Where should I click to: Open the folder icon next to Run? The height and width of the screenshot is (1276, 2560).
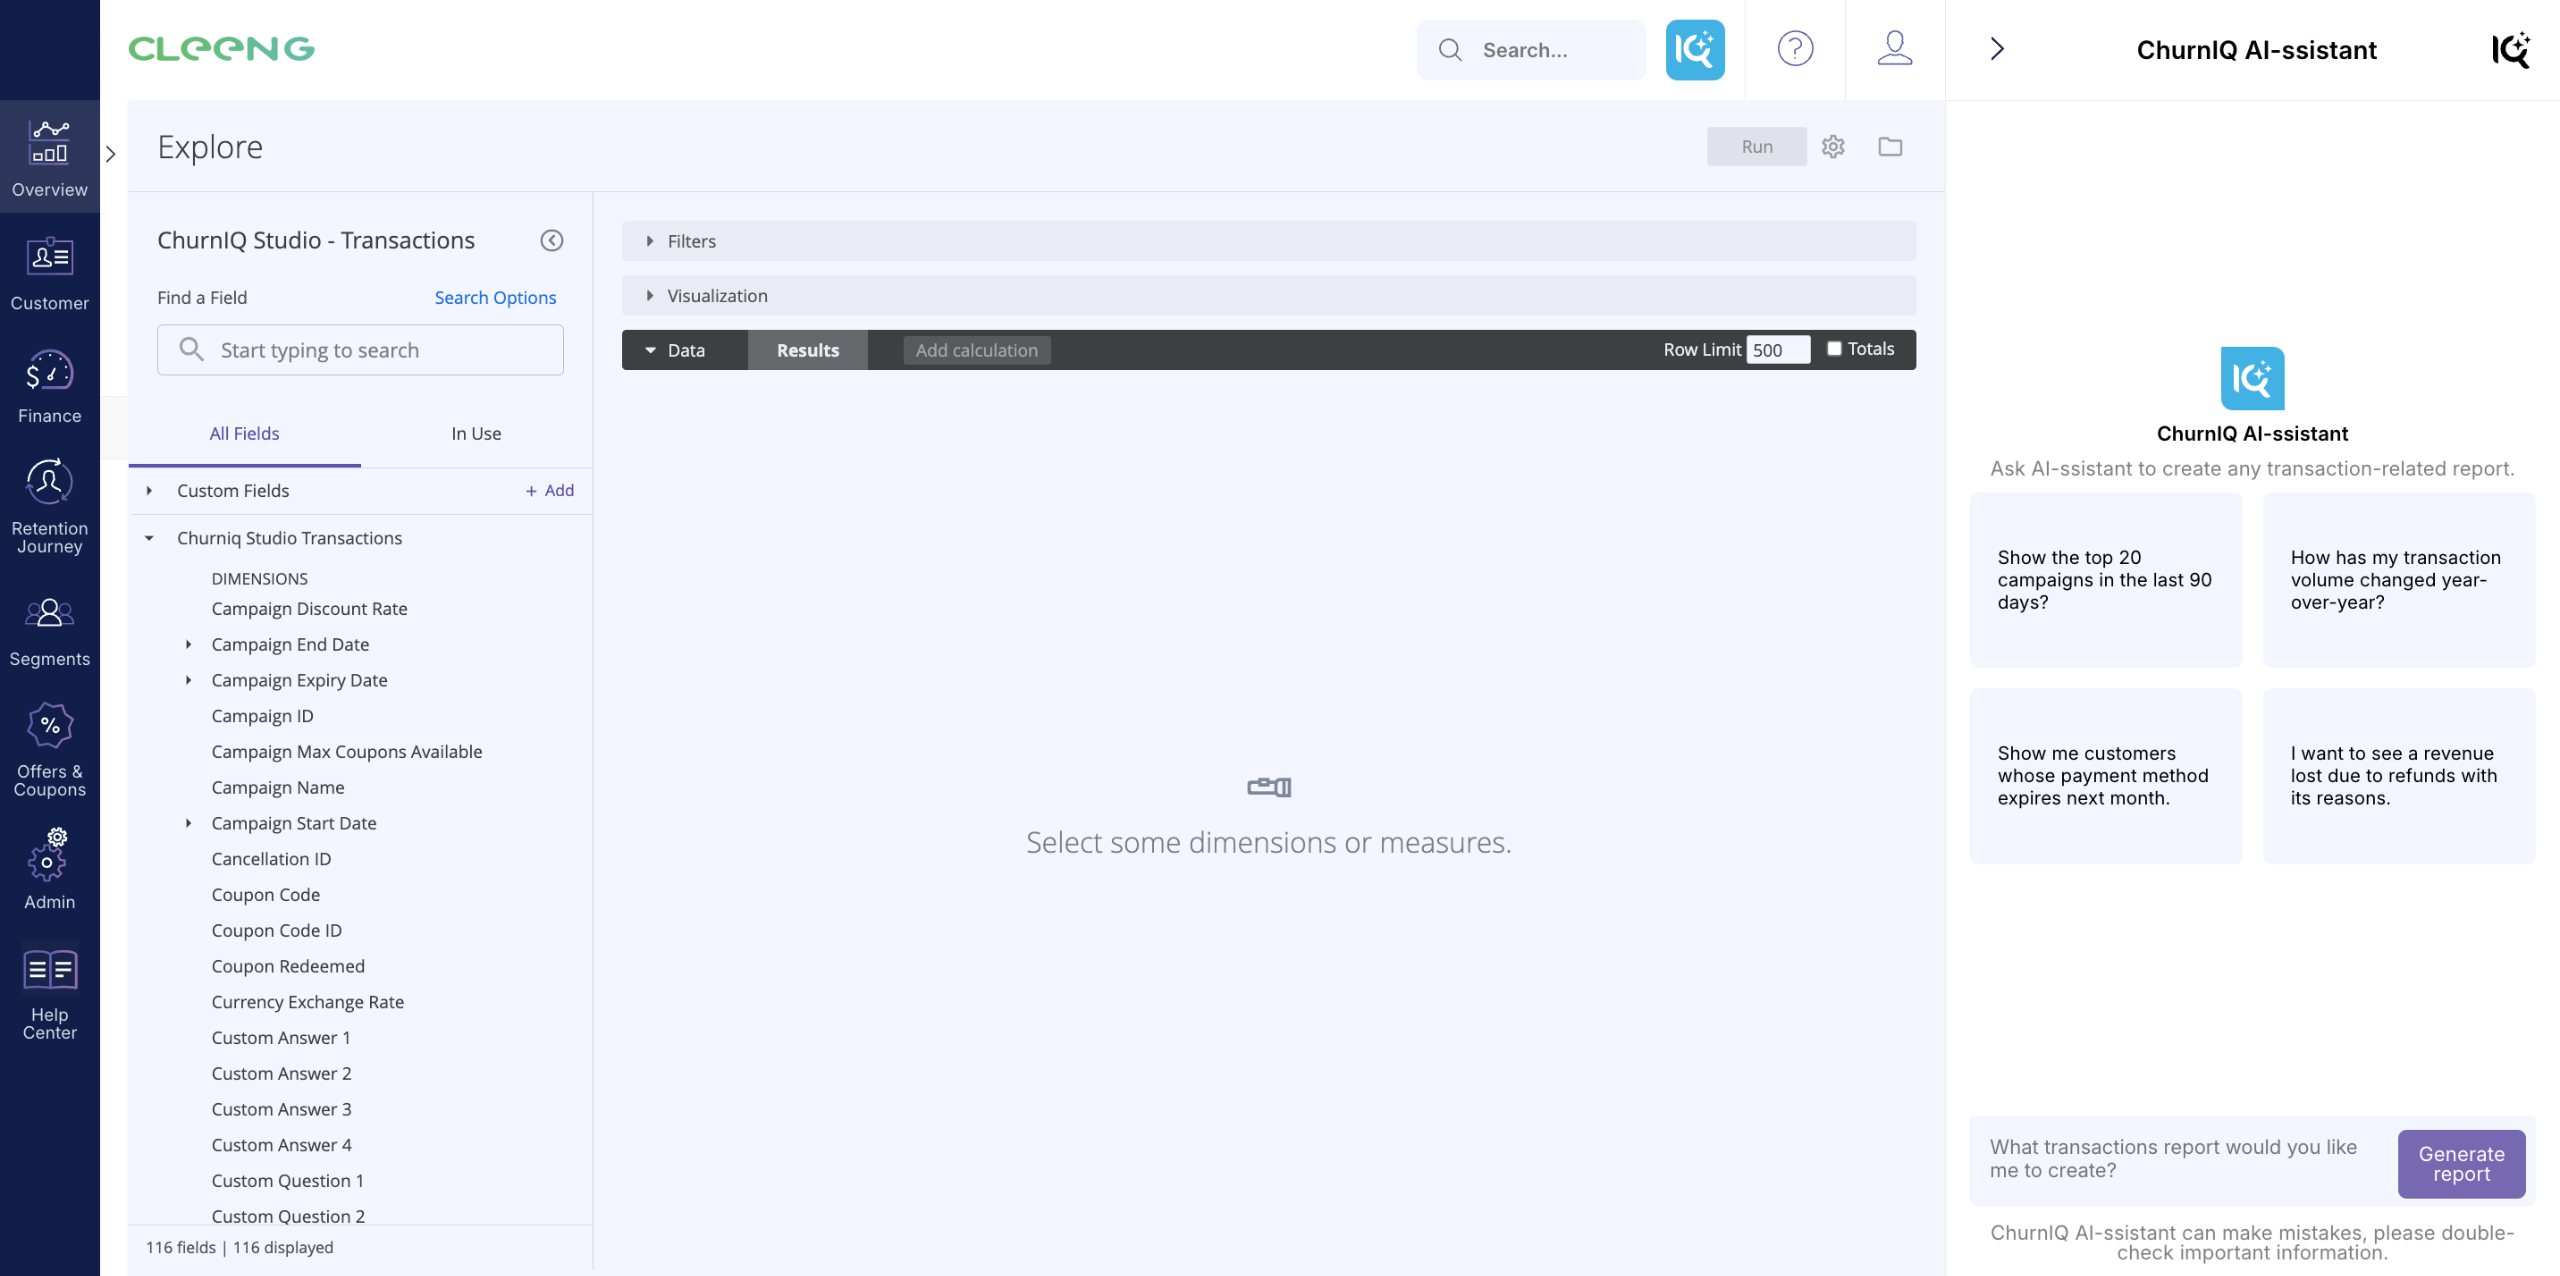coord(1890,146)
